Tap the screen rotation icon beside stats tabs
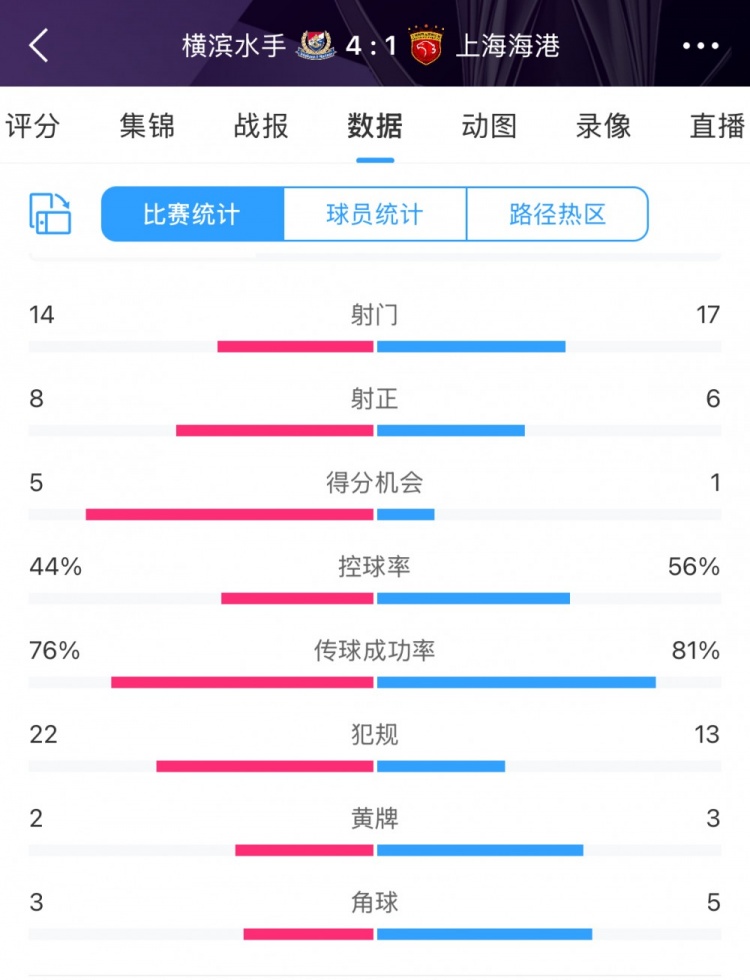The image size is (750, 980). pyautogui.click(x=48, y=215)
